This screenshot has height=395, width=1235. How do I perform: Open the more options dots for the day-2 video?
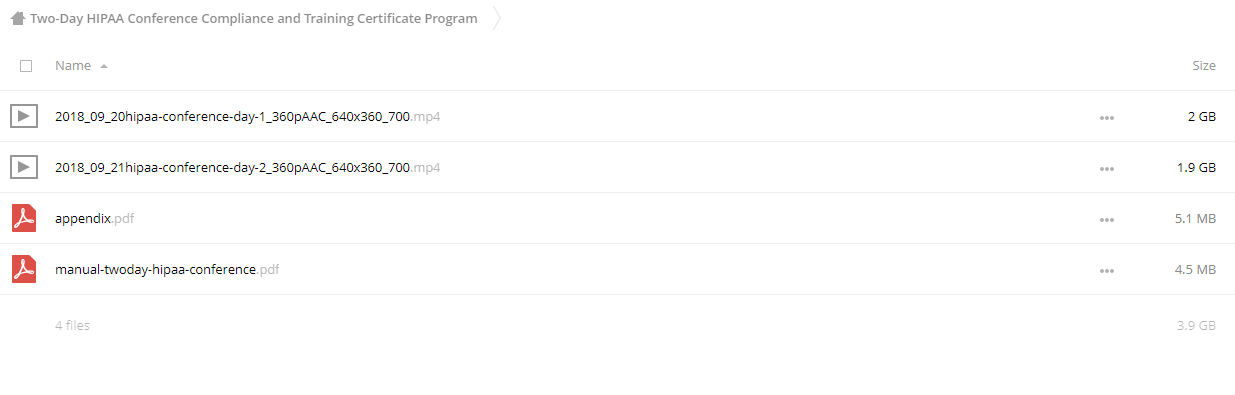click(x=1106, y=168)
